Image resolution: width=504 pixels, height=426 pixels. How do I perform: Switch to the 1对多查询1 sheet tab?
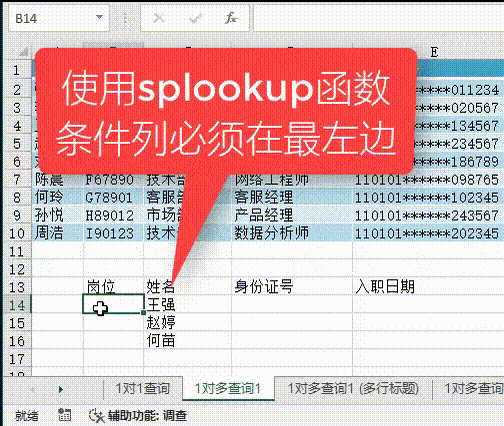(x=228, y=388)
